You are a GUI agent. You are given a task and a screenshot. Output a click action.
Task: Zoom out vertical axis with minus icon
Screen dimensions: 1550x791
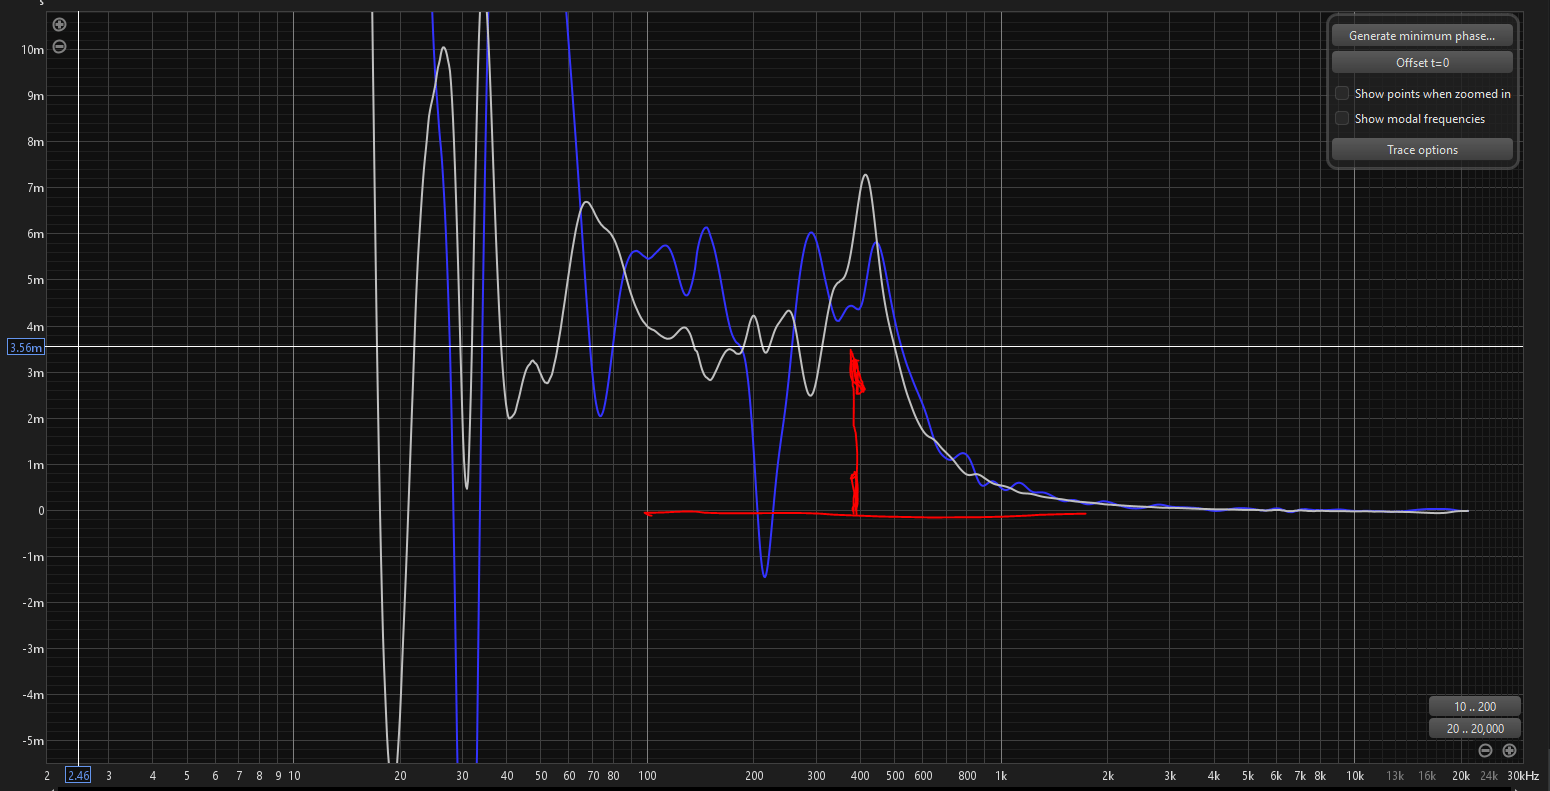point(59,46)
